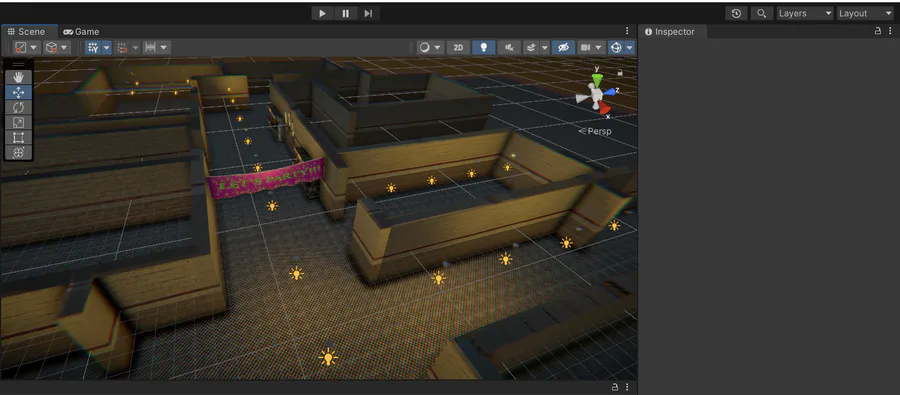Click the handle rotation cube icon
The height and width of the screenshot is (395, 900).
click(x=52, y=48)
